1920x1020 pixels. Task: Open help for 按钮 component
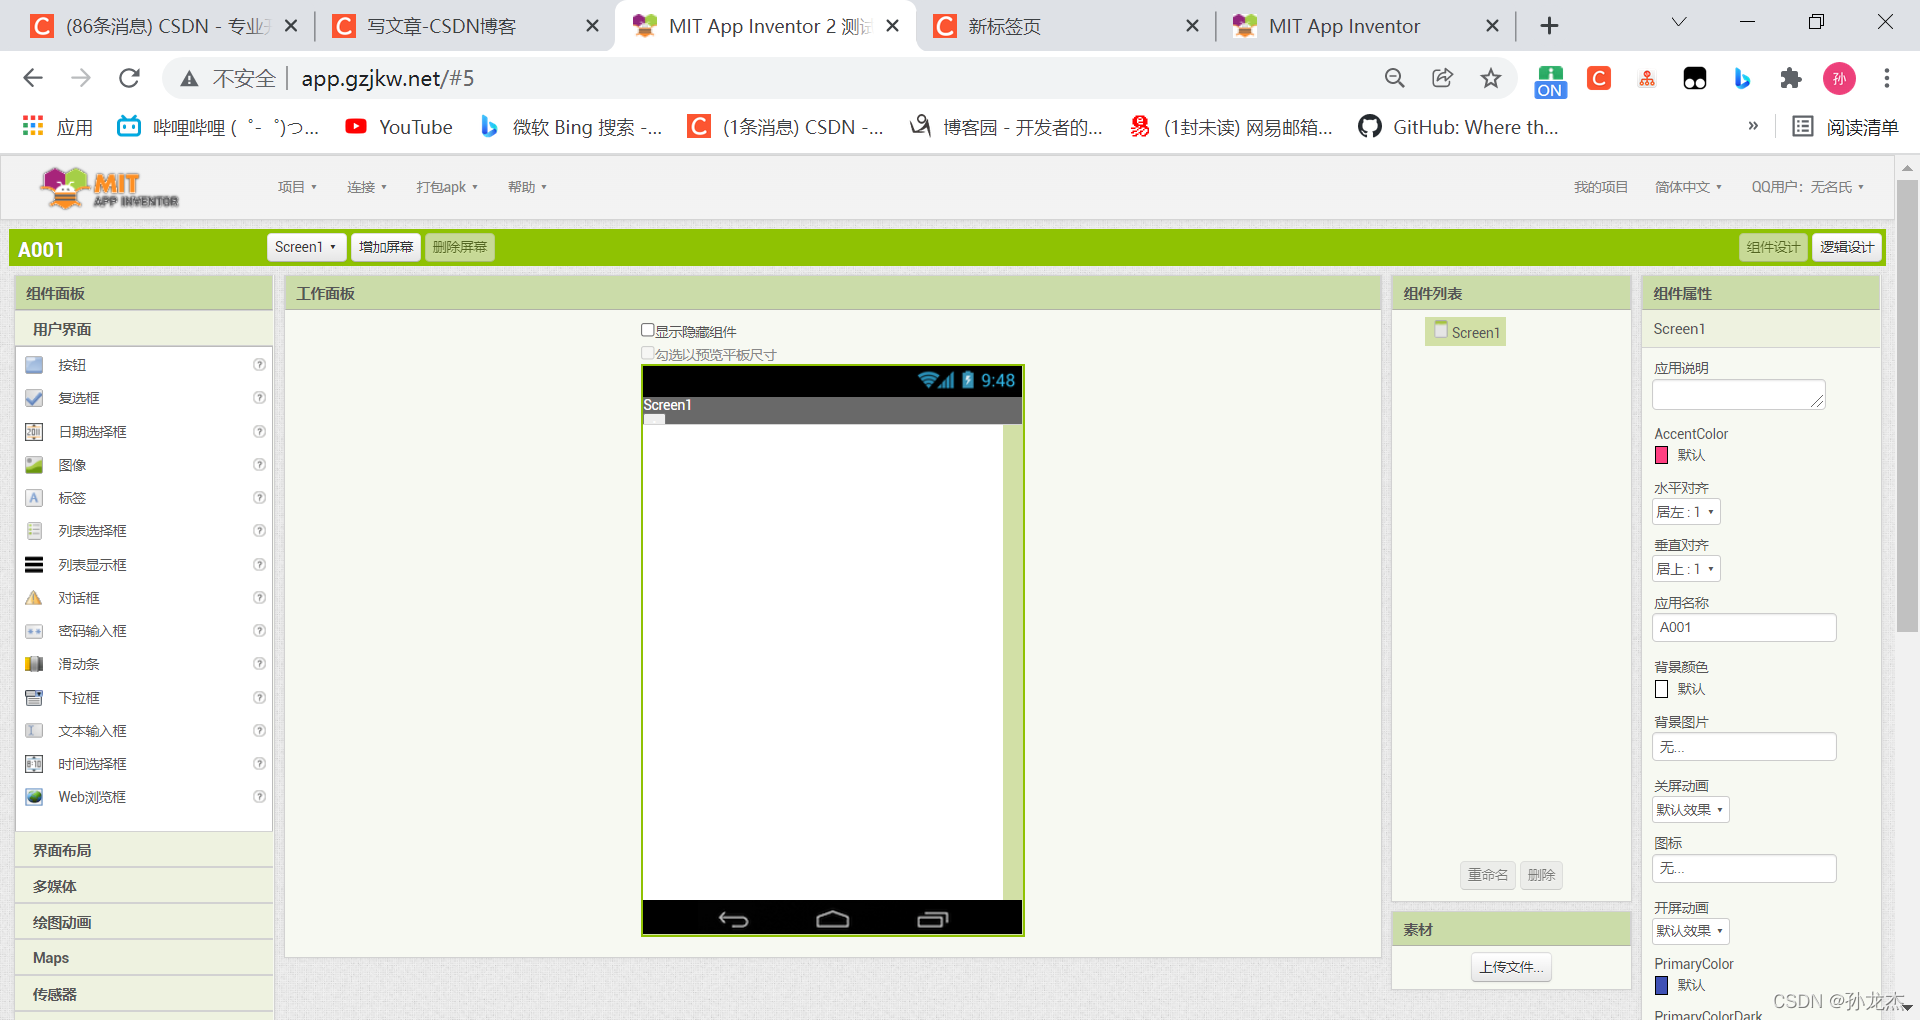(x=259, y=365)
